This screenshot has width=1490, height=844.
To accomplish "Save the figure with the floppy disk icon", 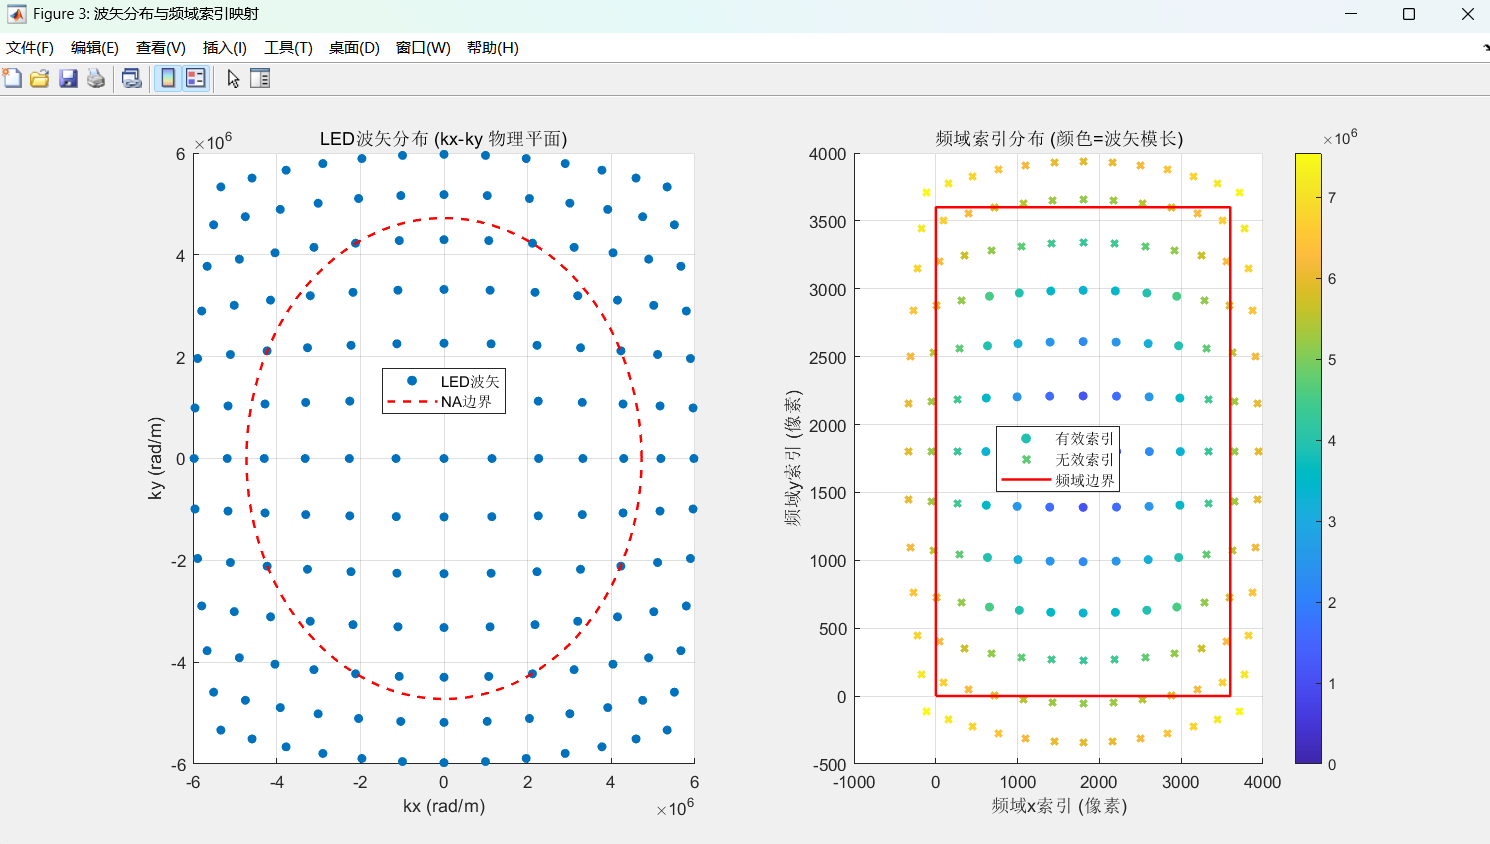I will click(x=68, y=78).
